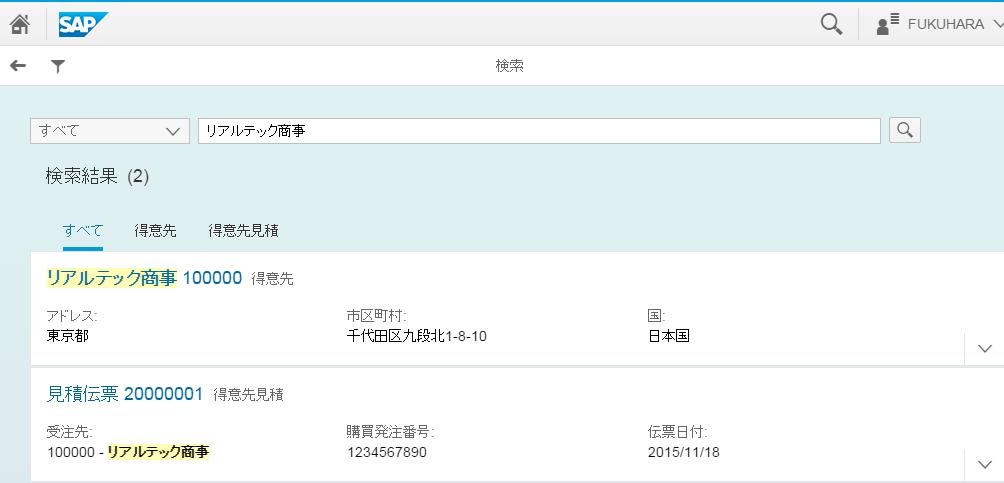Image resolution: width=1004 pixels, height=483 pixels.
Task: Open the filter funnel icon
Action: tap(58, 66)
